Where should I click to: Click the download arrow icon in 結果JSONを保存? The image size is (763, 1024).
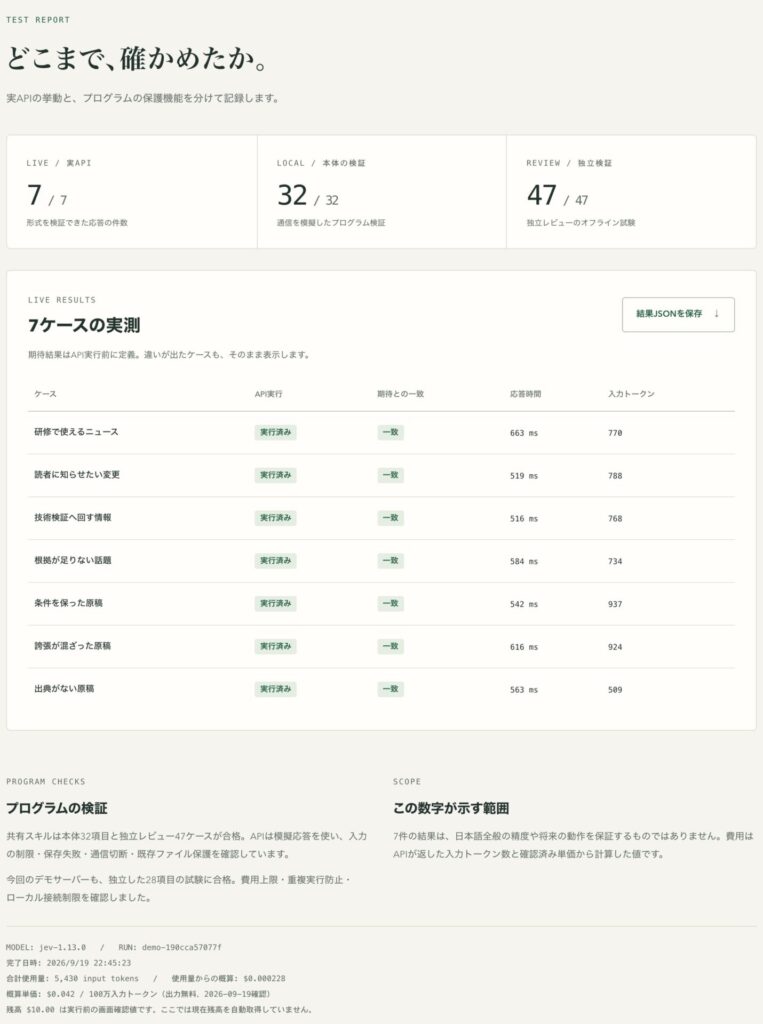717,314
